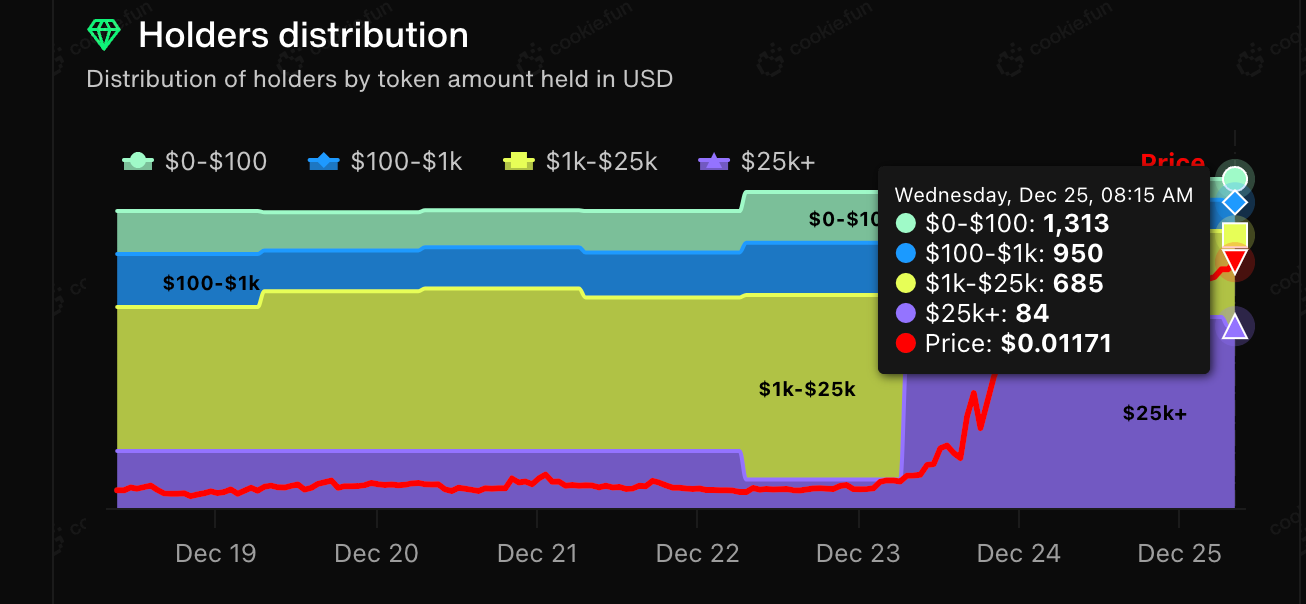Click the red Price dot in the tooltip

coord(906,343)
